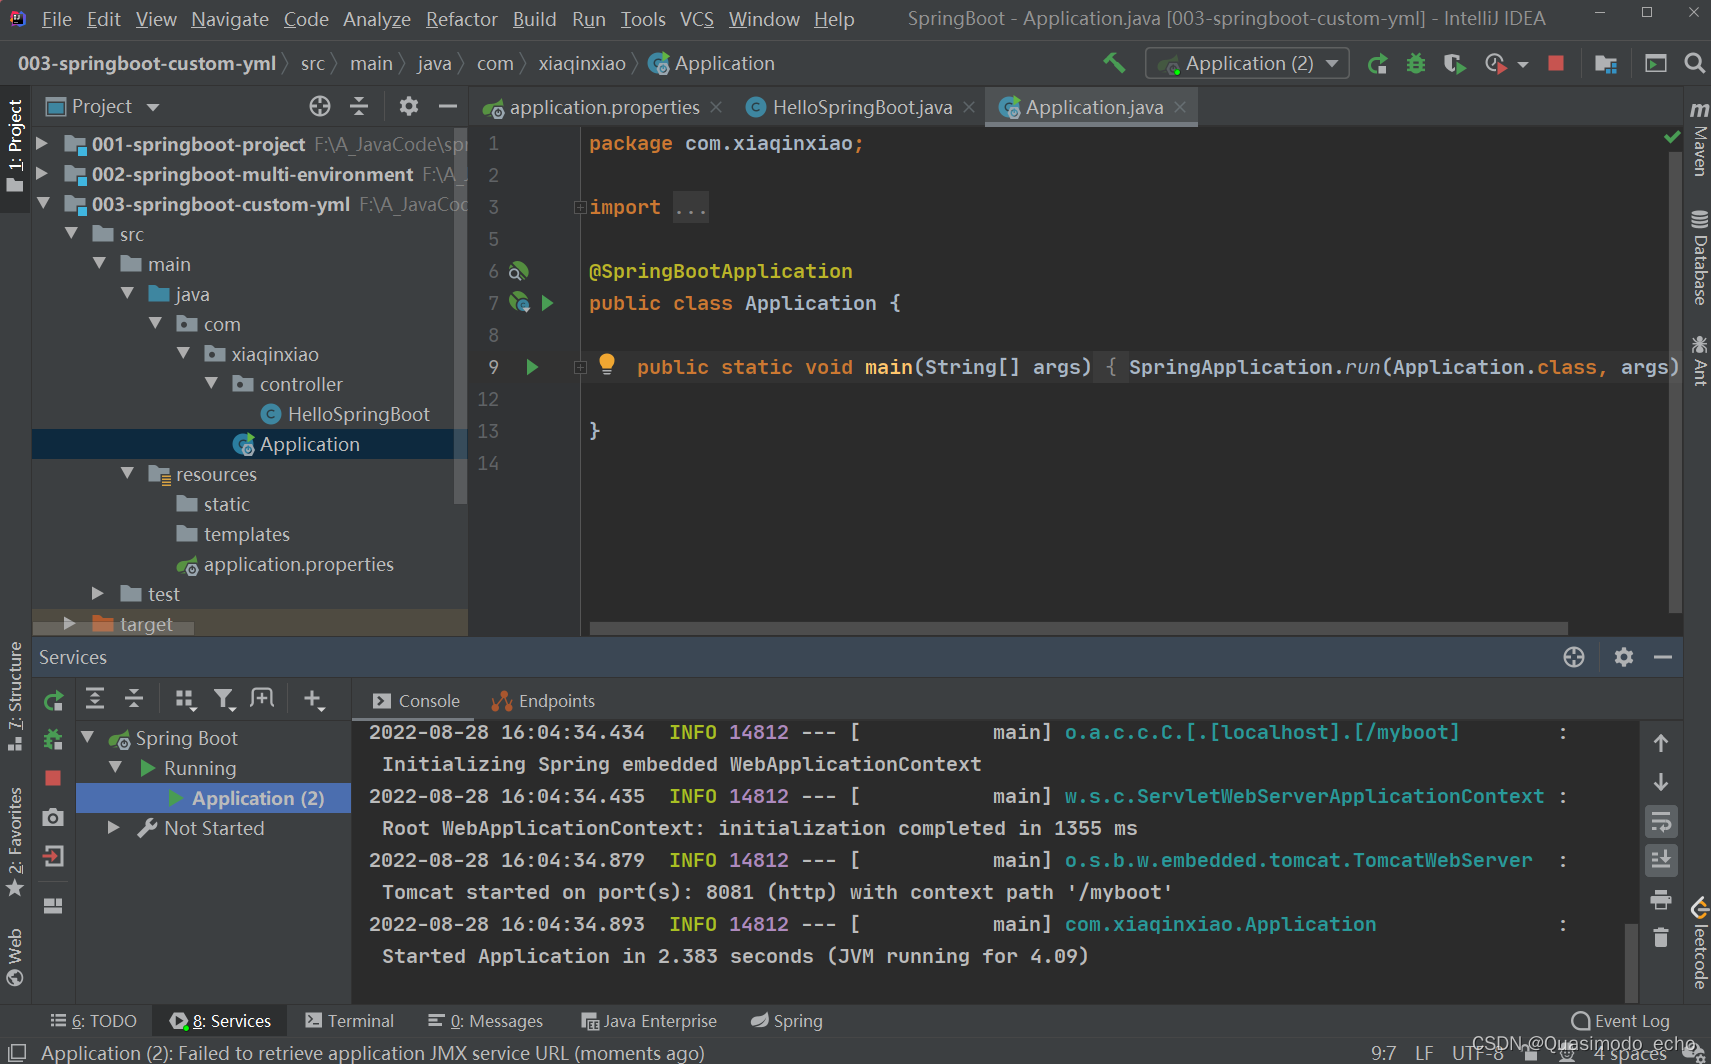Expand the test folder

coord(98,593)
